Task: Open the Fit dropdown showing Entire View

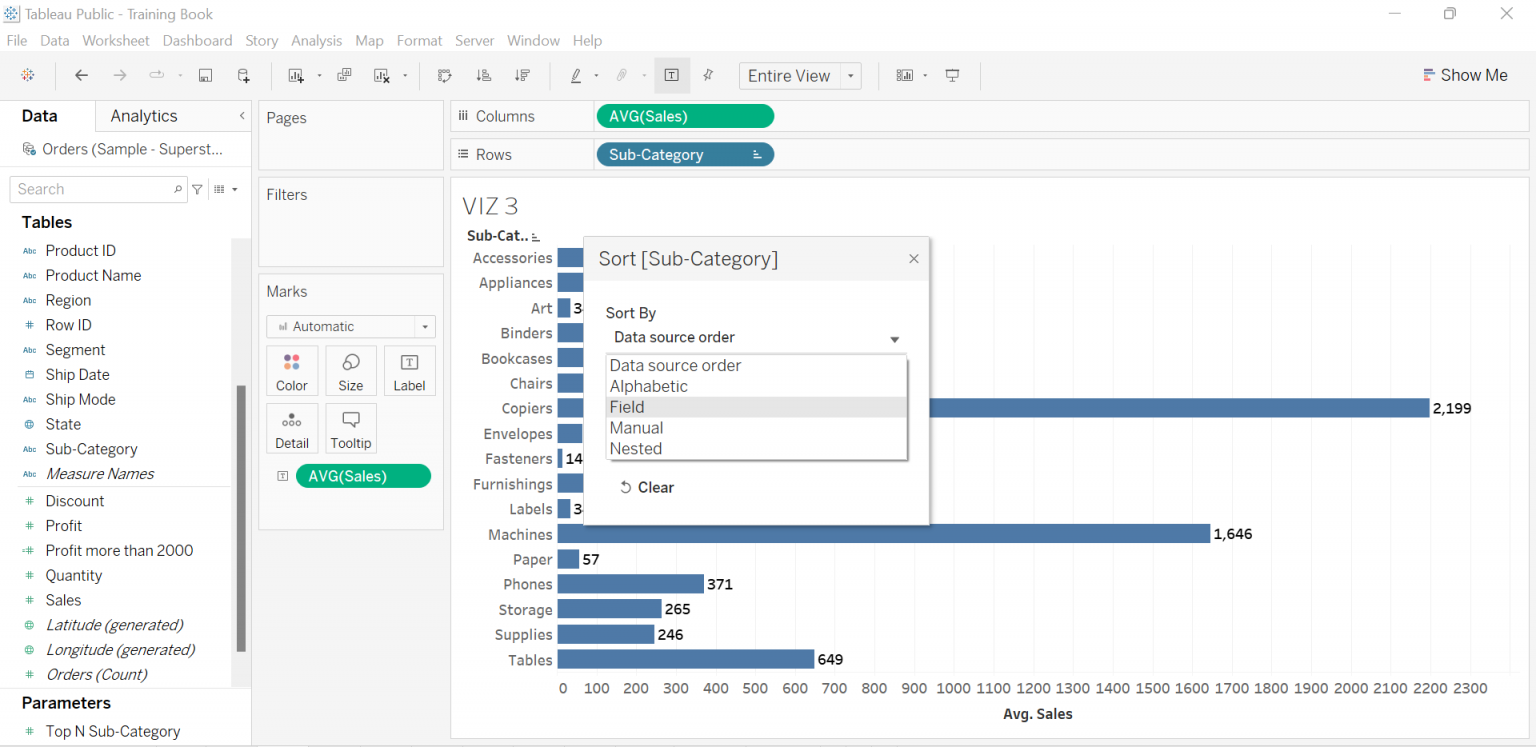Action: click(x=851, y=75)
